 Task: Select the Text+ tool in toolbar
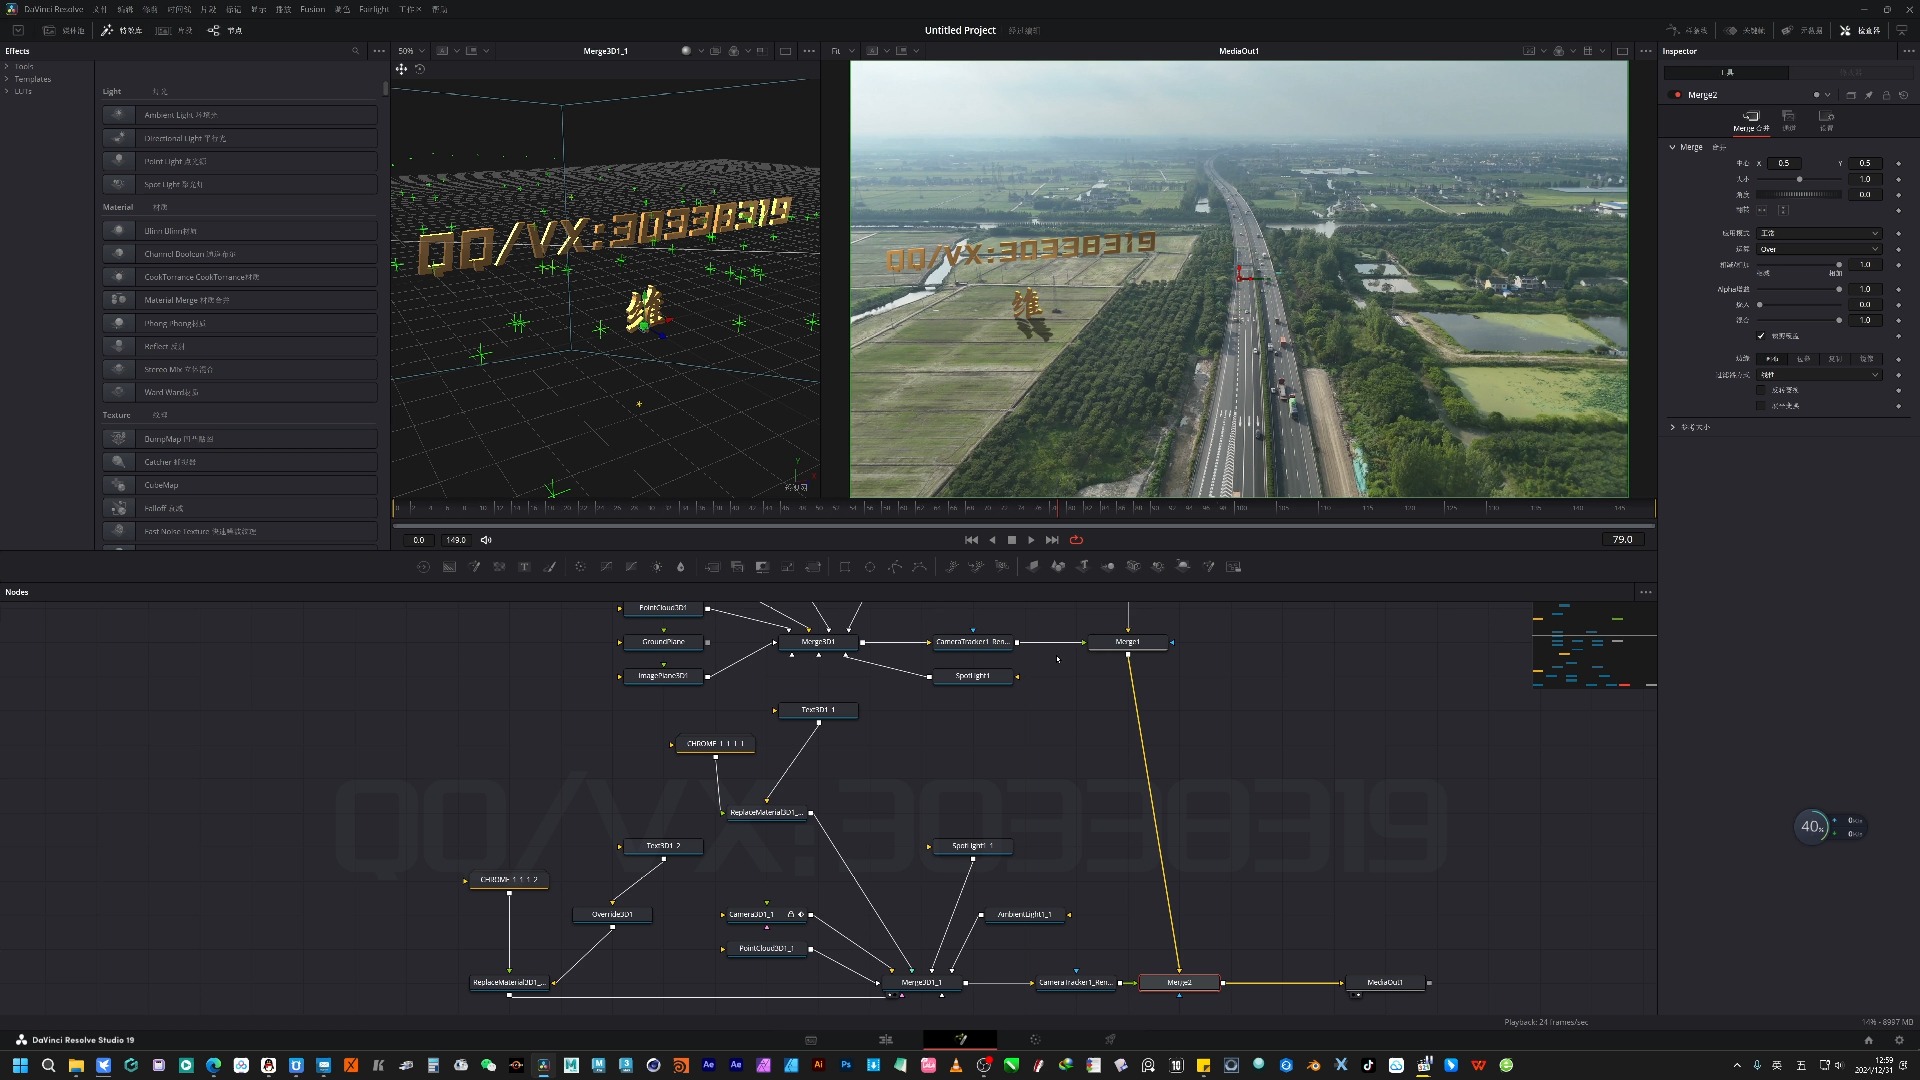point(524,567)
